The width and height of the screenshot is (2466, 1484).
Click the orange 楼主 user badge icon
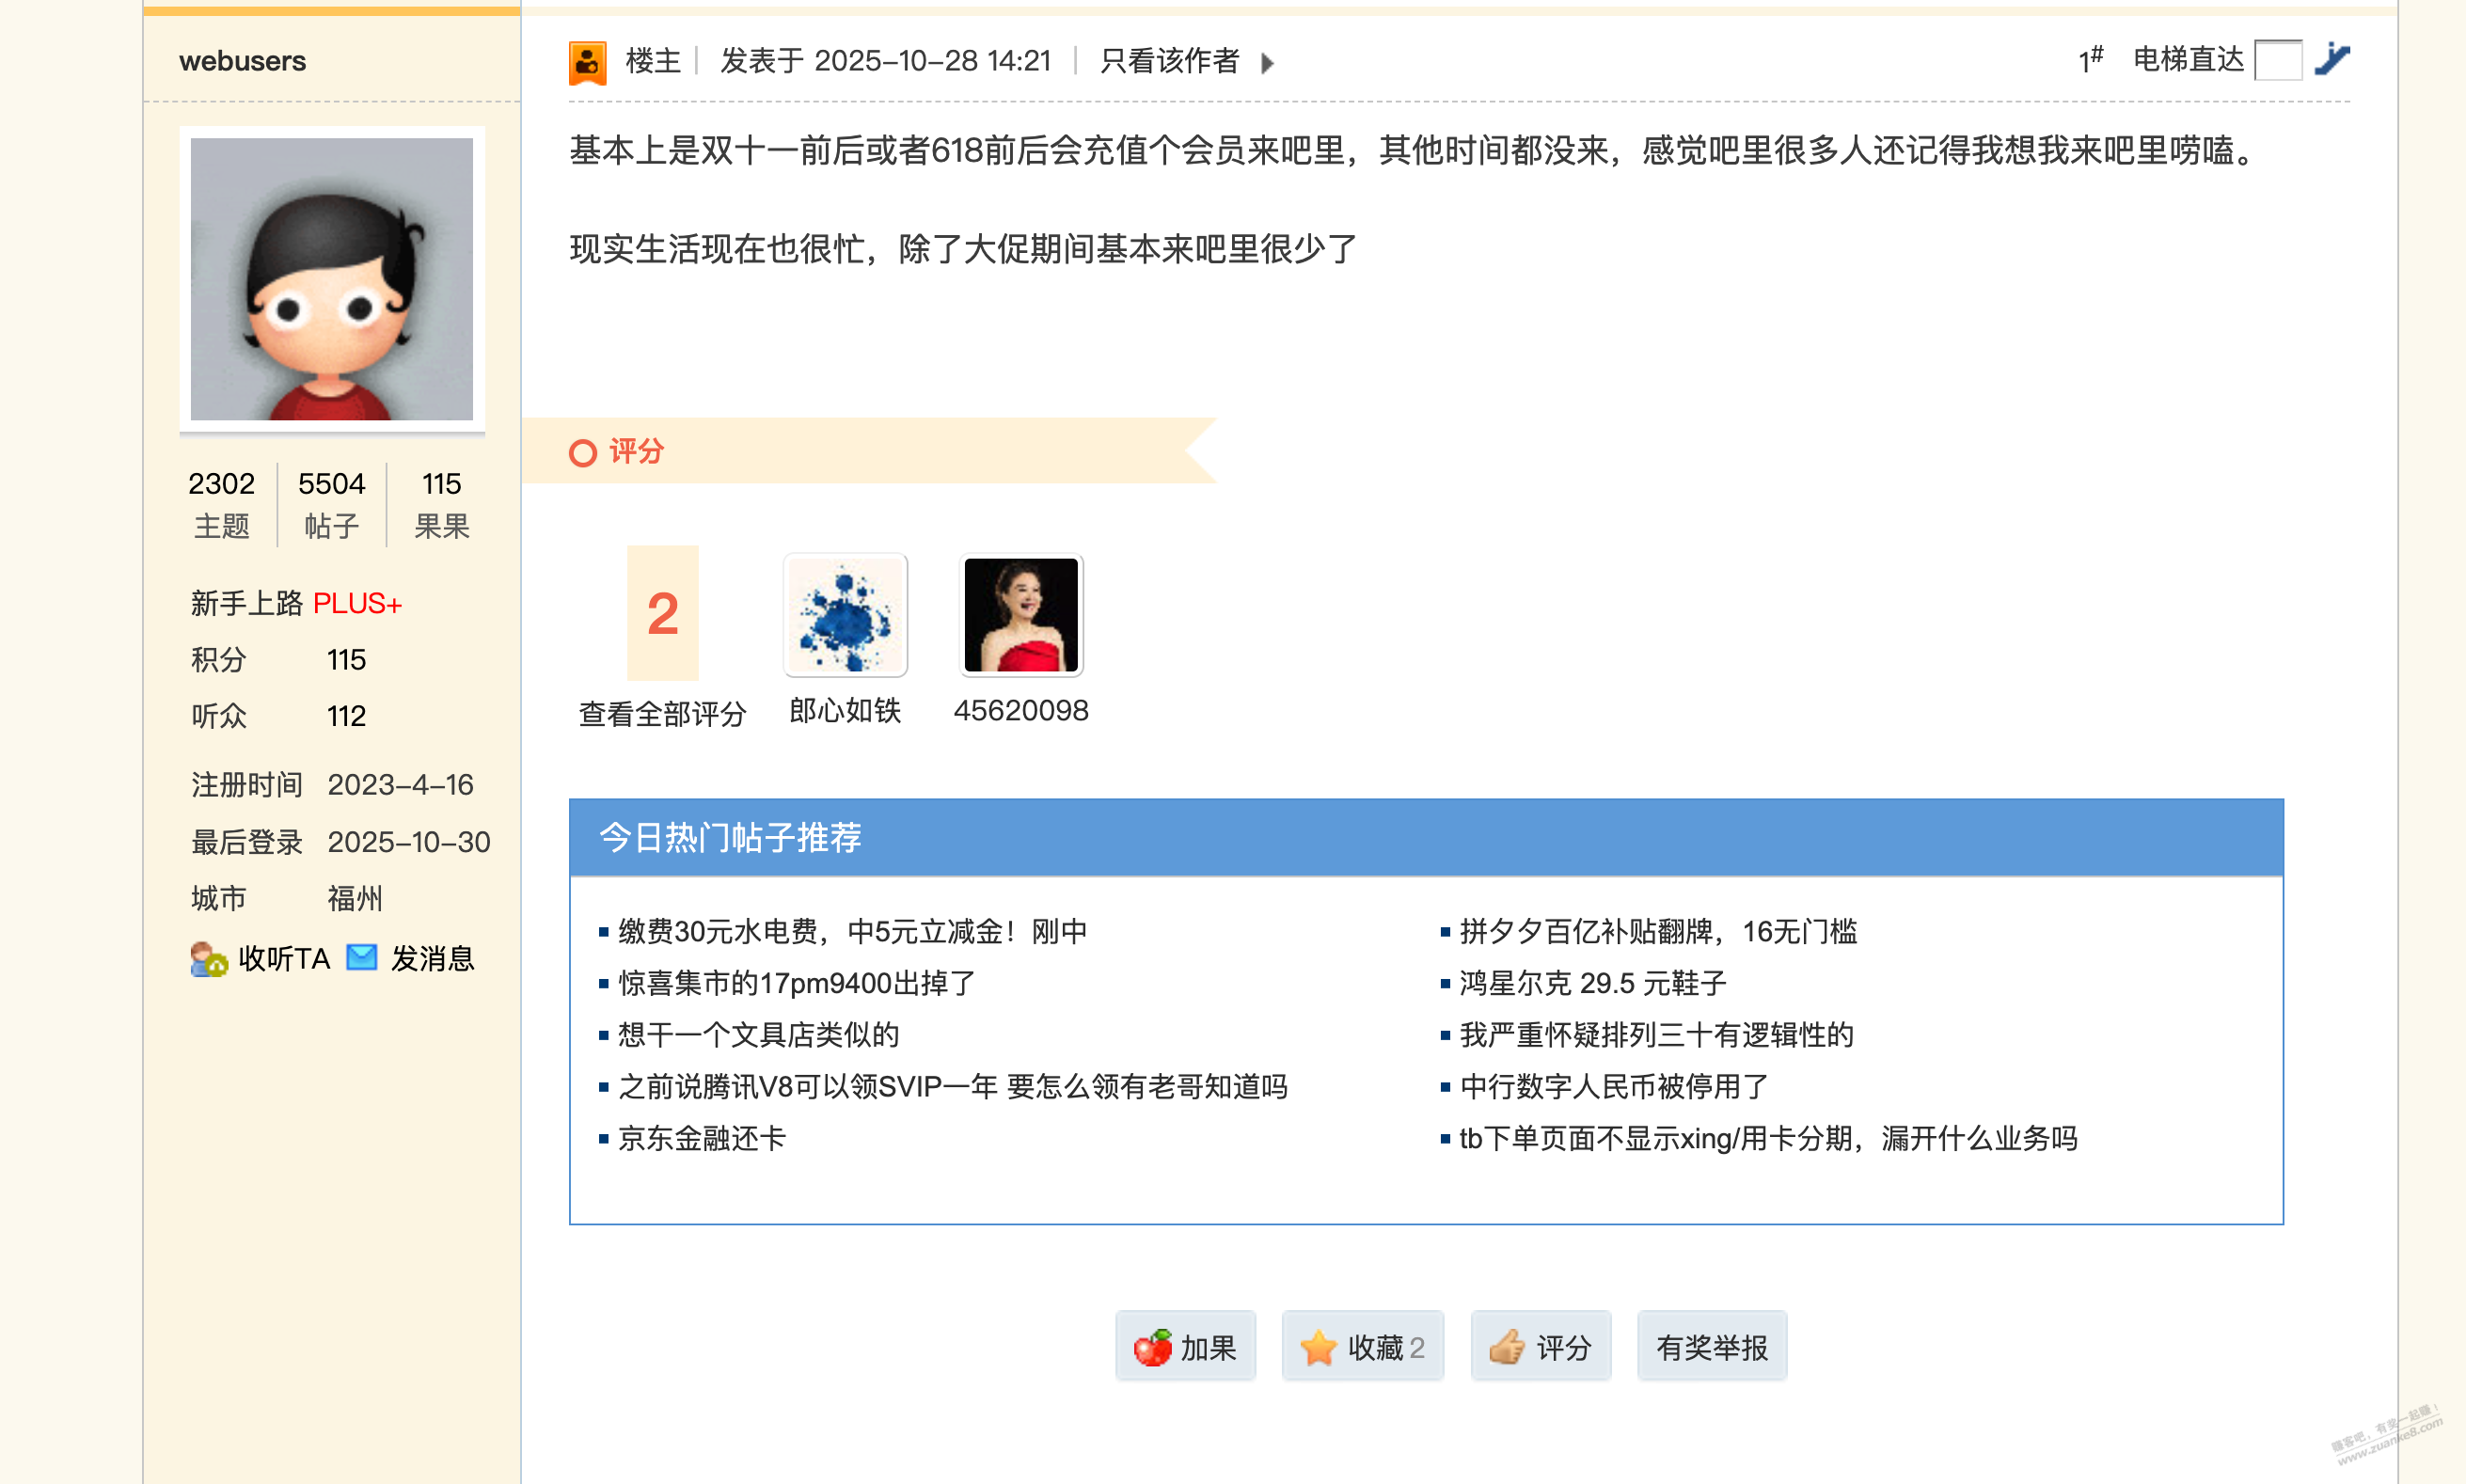(587, 63)
